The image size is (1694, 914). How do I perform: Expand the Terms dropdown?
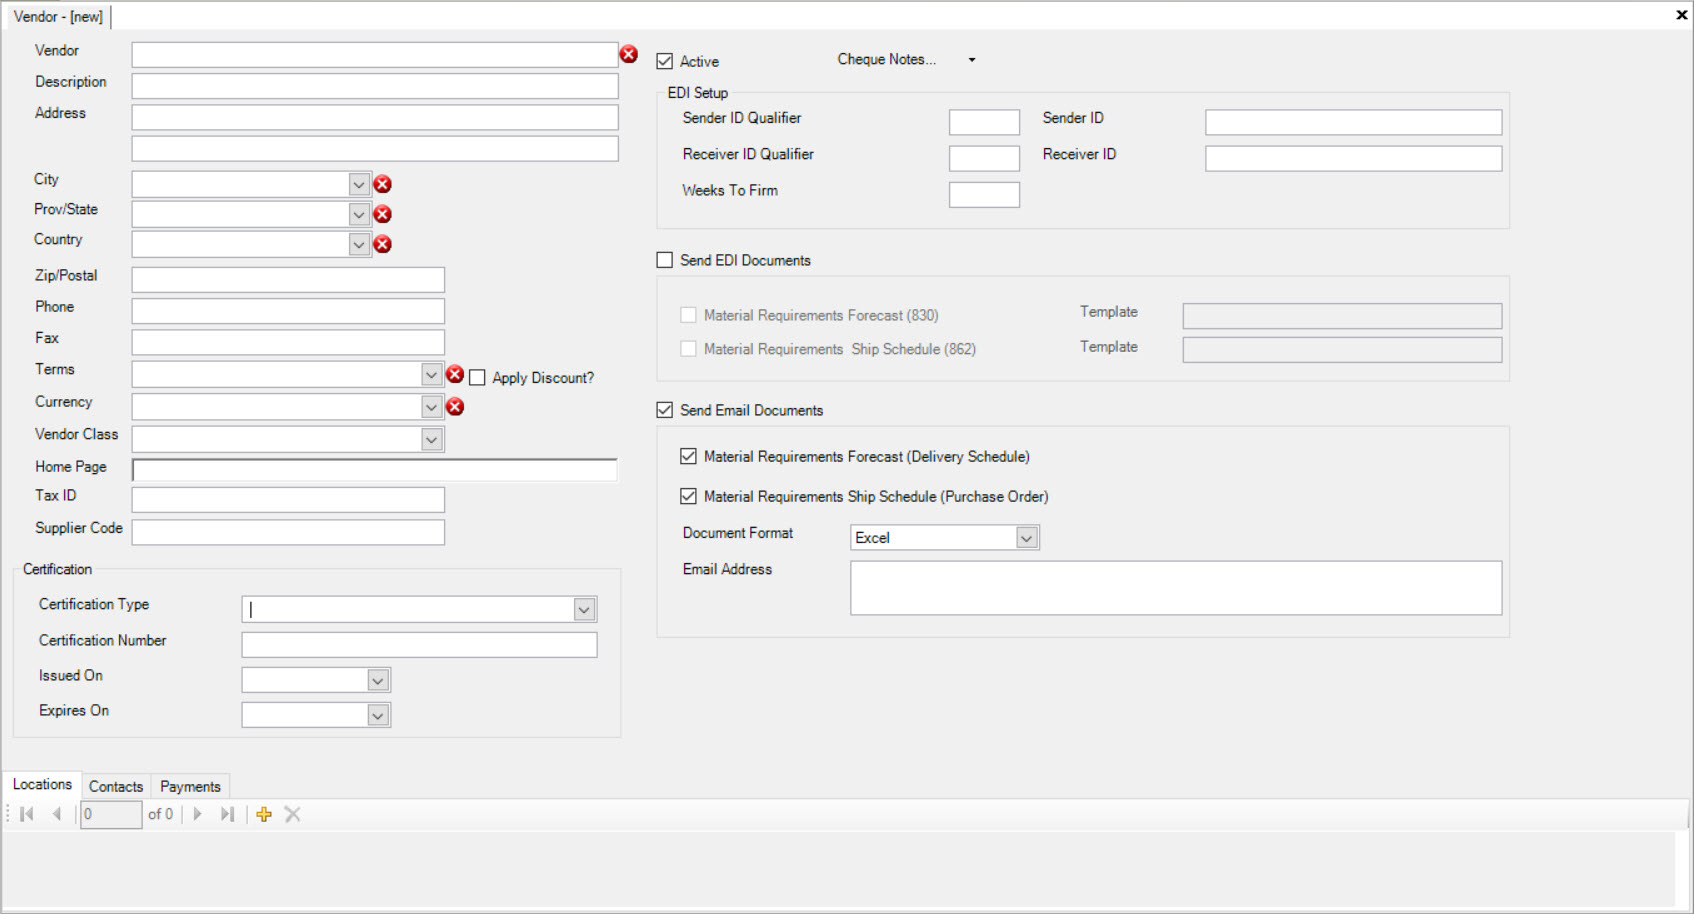click(431, 374)
